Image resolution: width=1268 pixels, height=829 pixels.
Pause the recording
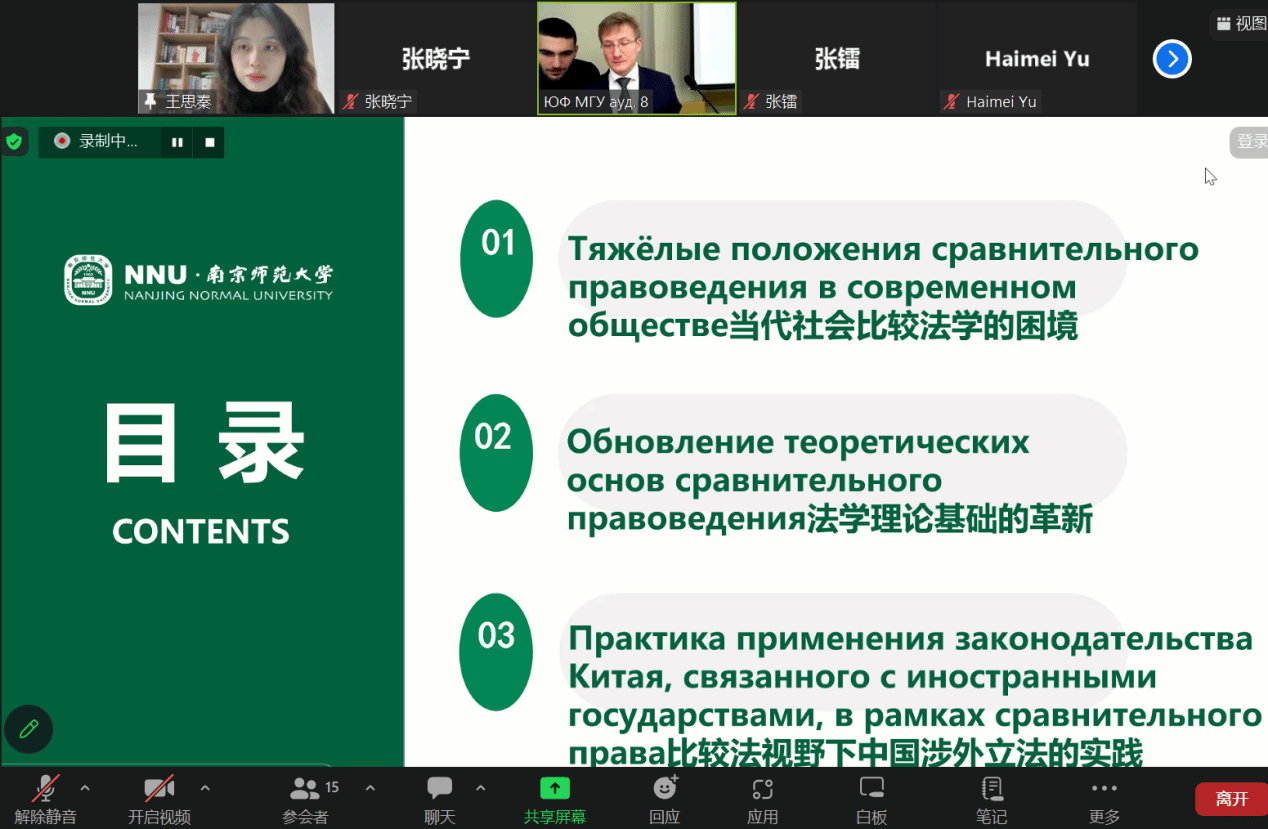coord(177,142)
